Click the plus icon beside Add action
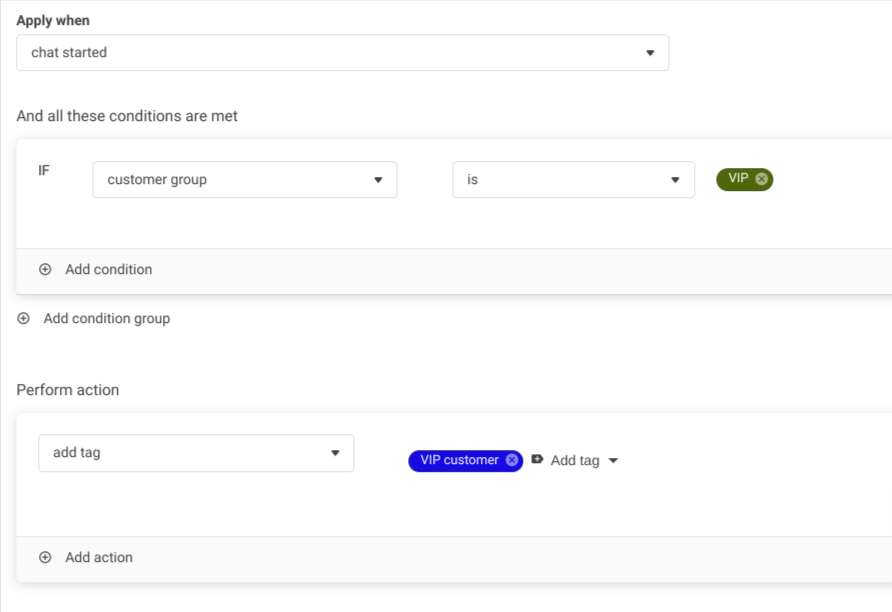 pos(45,557)
